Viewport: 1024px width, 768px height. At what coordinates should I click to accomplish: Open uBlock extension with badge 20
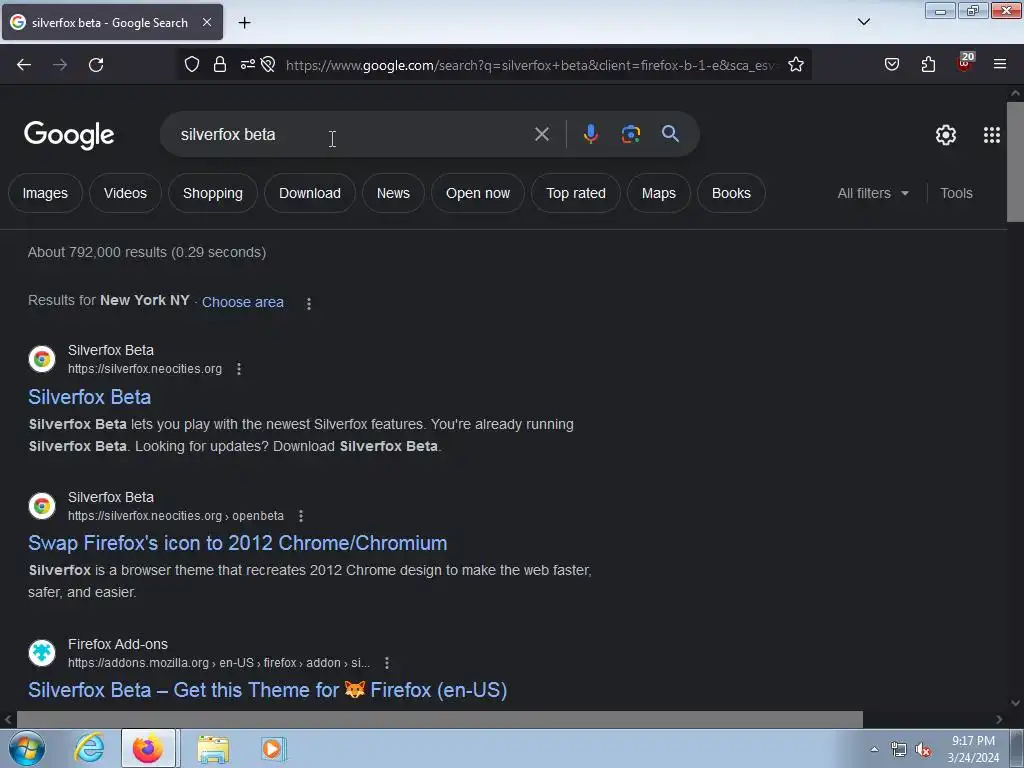pyautogui.click(x=965, y=63)
